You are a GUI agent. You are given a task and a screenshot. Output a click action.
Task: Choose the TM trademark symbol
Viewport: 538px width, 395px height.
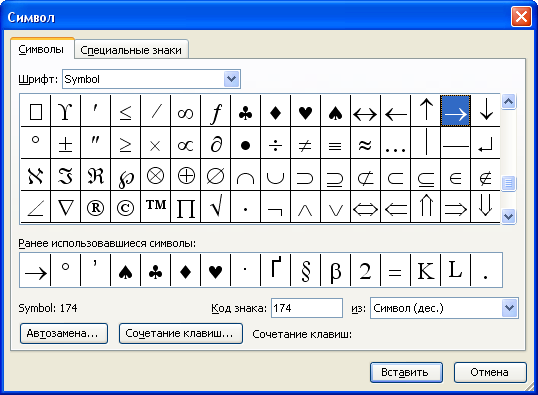tap(155, 207)
